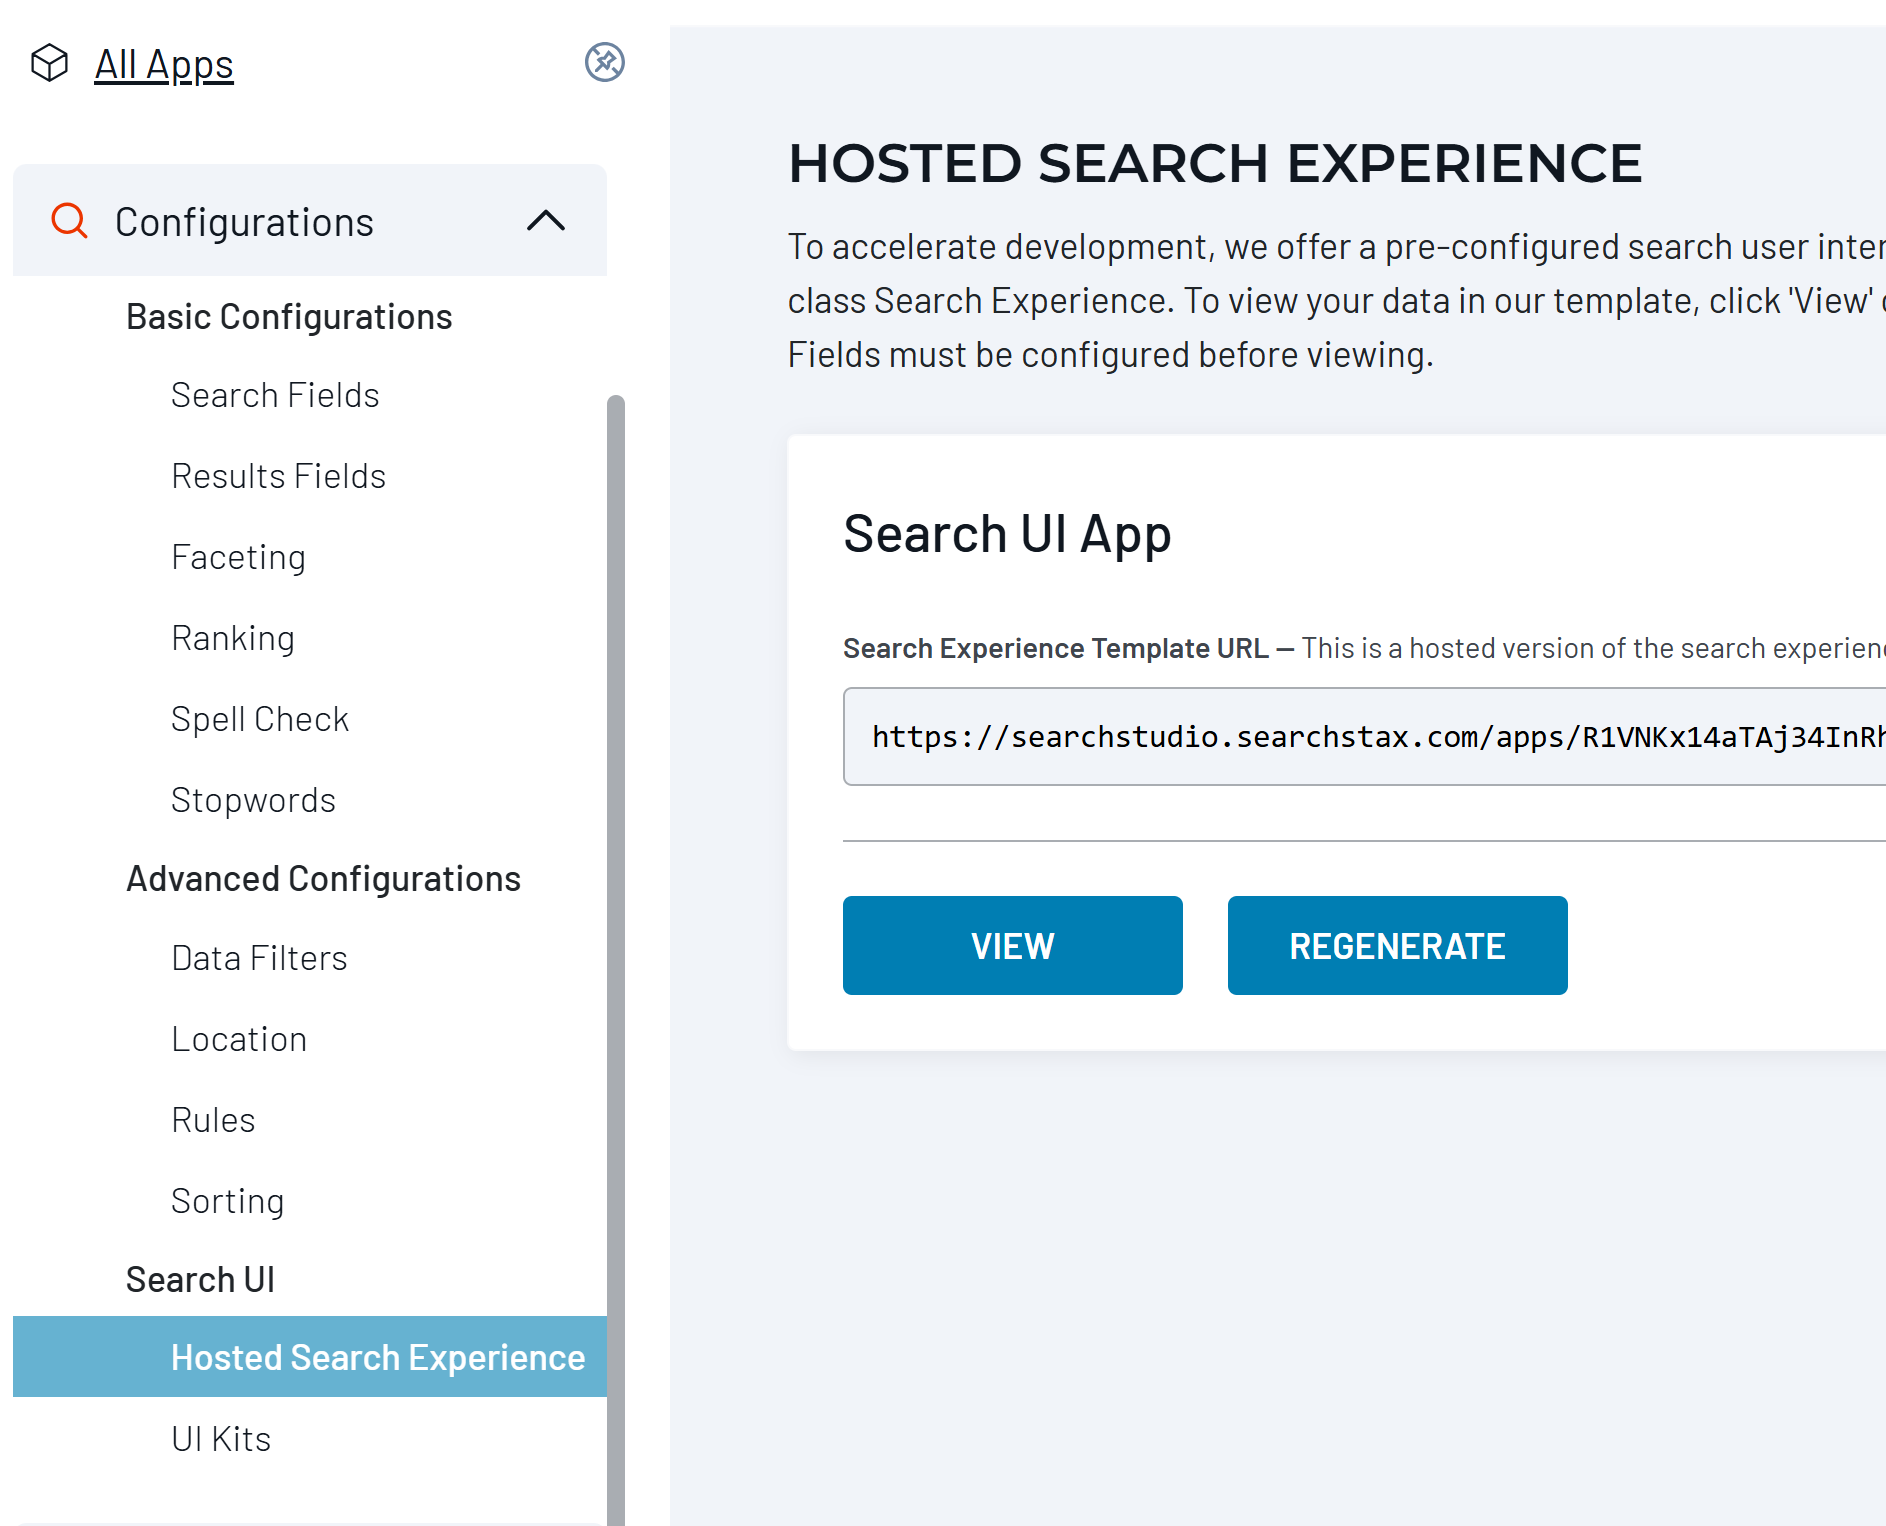Click the Basic Configurations heading
1886x1526 pixels.
pos(289,317)
